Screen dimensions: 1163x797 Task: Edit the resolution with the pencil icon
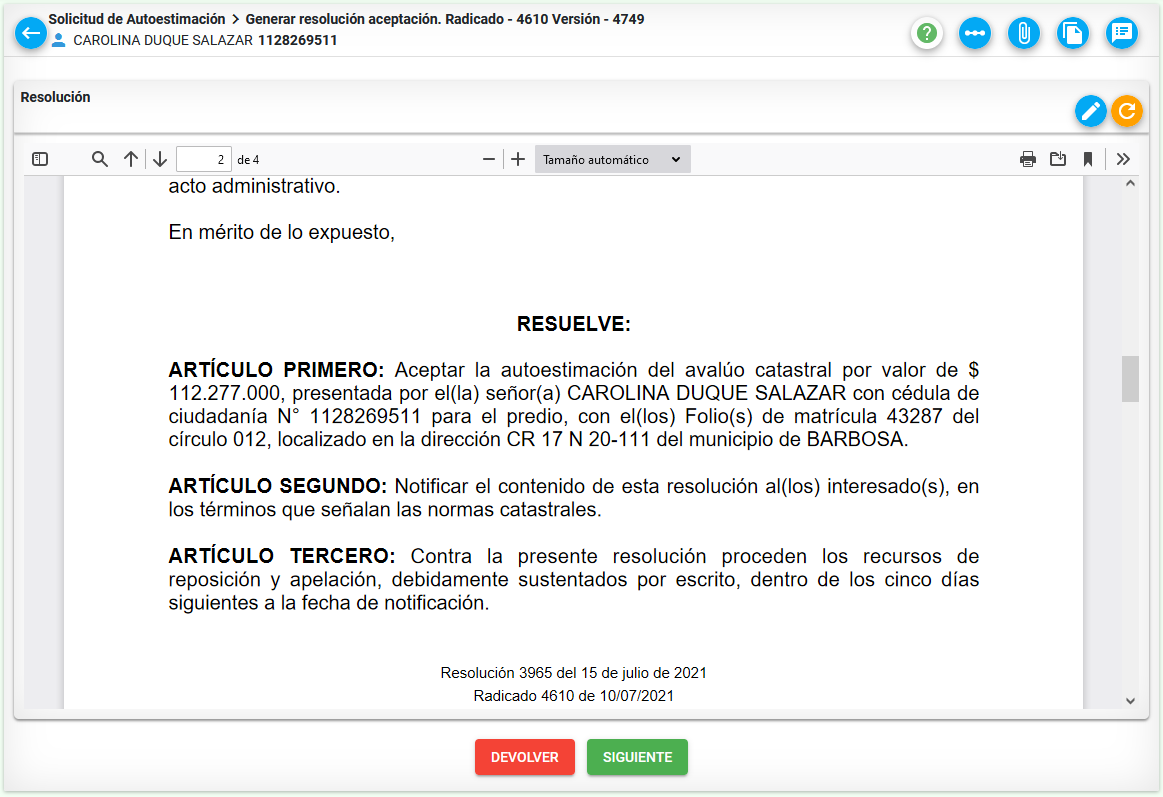[x=1090, y=111]
